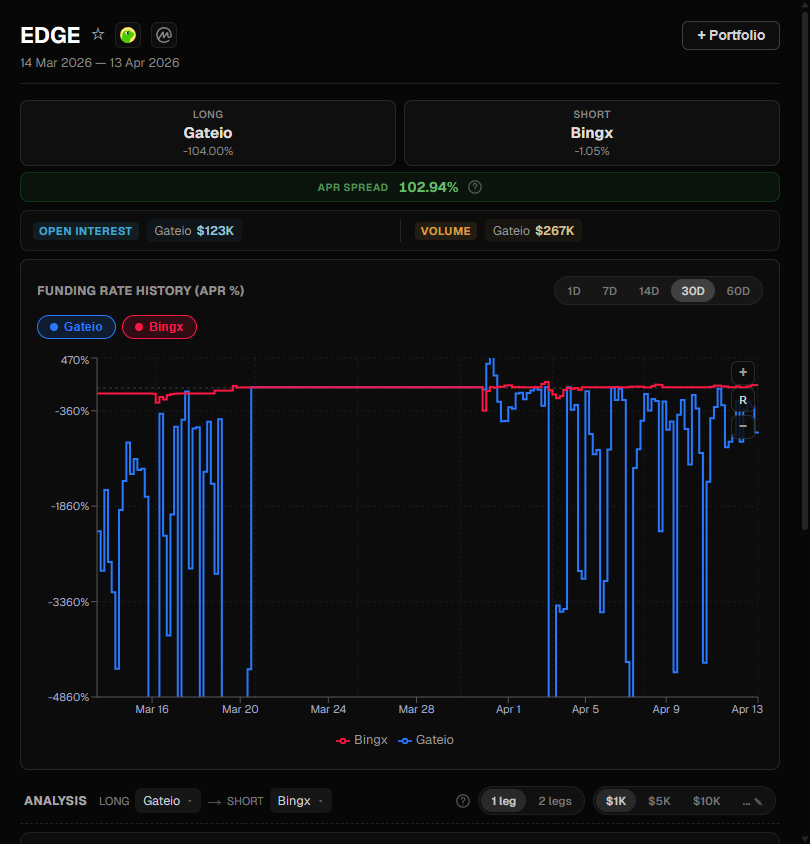Open the CoinGecko gecko icon link
Image resolution: width=810 pixels, height=844 pixels.
pos(128,35)
